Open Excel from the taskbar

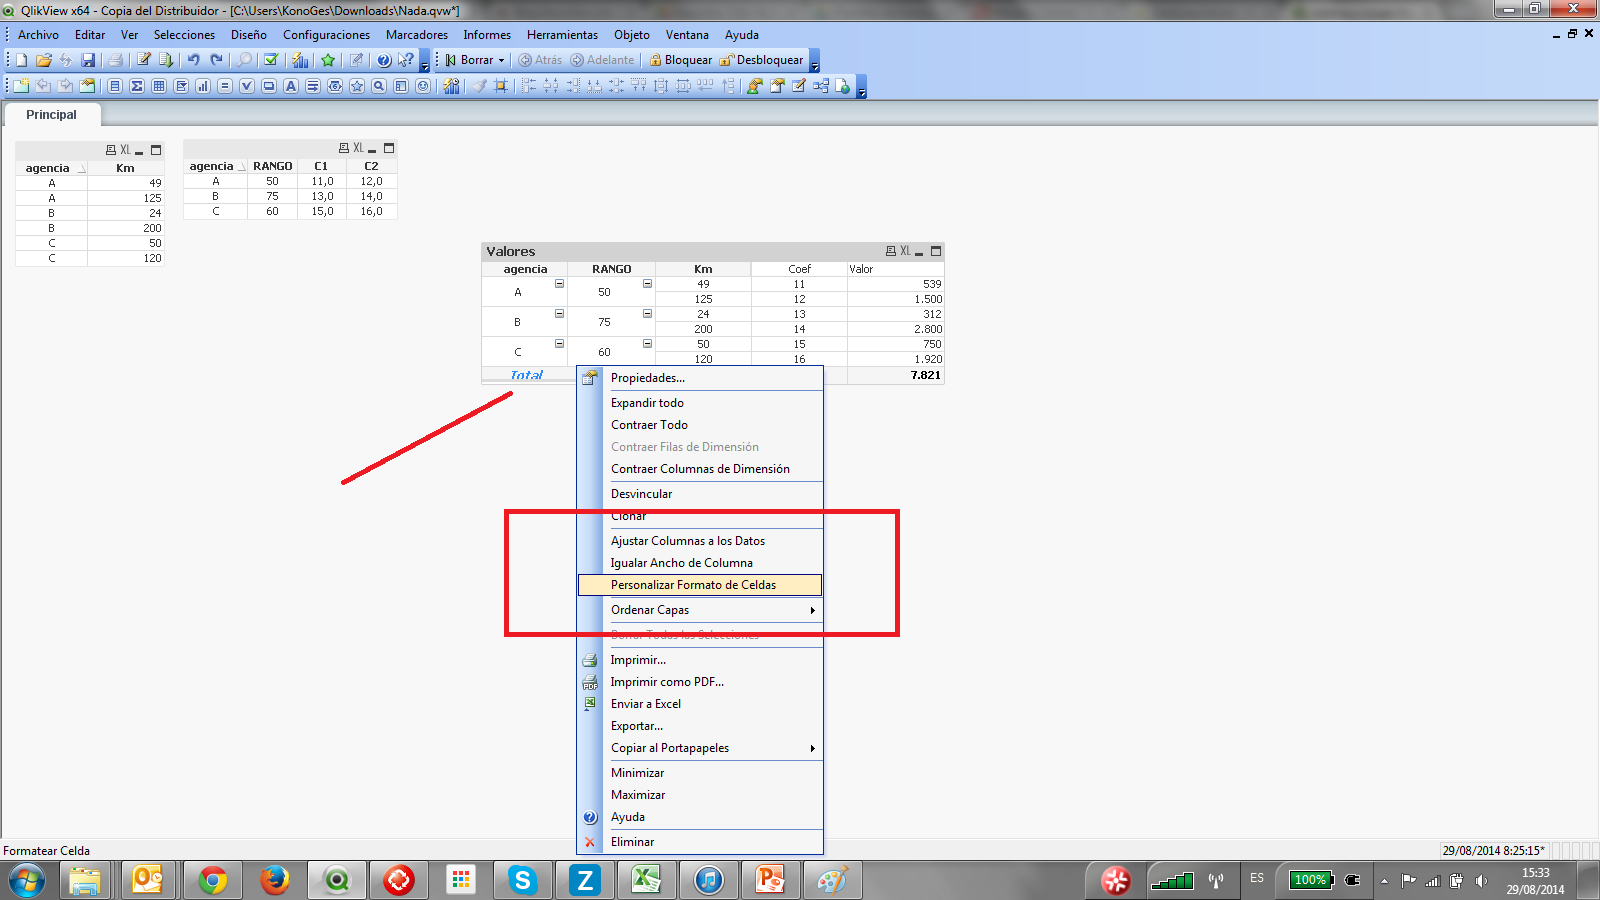pyautogui.click(x=646, y=880)
